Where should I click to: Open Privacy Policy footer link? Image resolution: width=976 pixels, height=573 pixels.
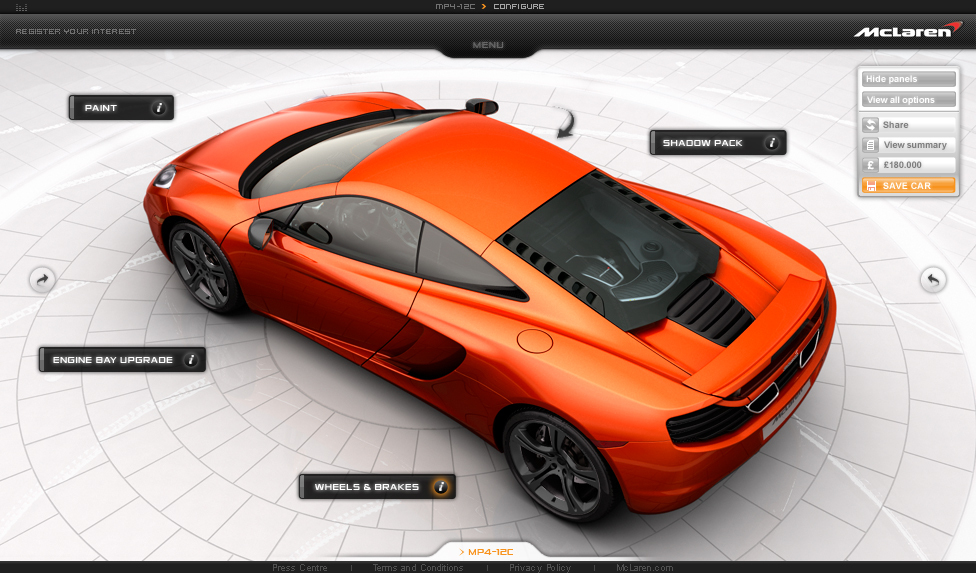tap(540, 567)
